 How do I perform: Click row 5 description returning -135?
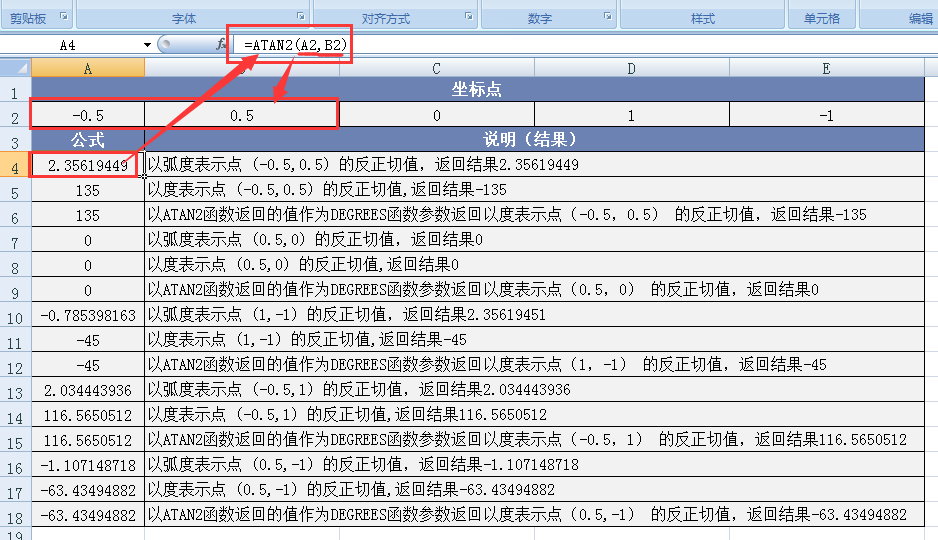tap(534, 190)
